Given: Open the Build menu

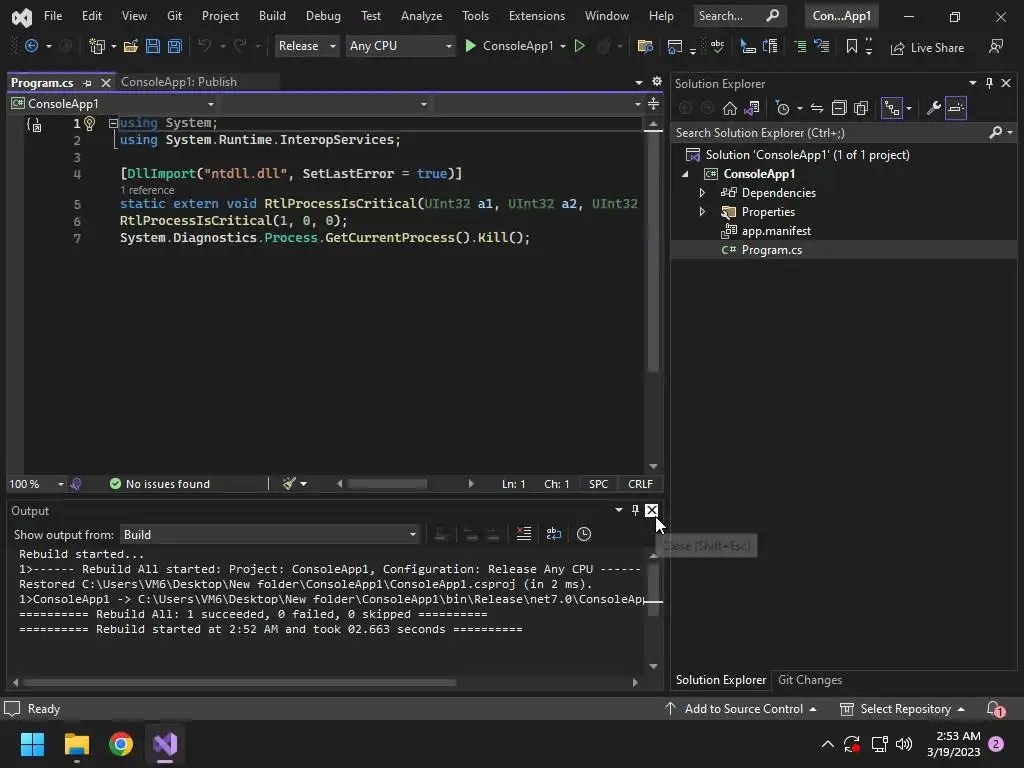Looking at the screenshot, I should tap(272, 16).
